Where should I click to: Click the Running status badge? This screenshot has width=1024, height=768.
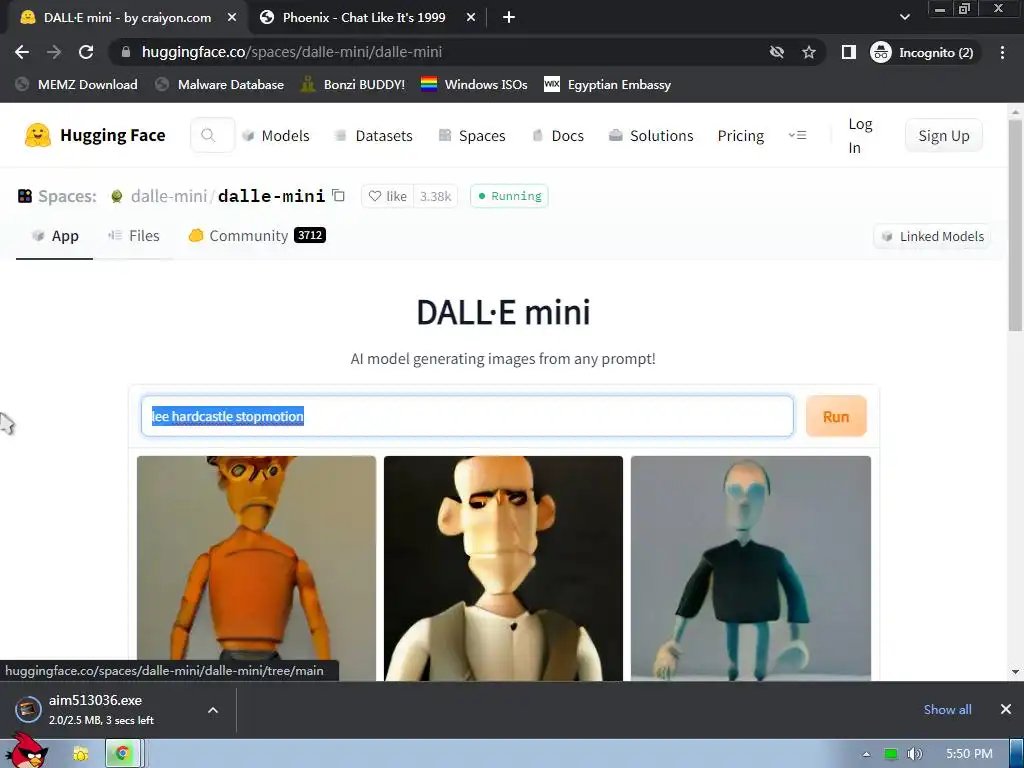509,196
